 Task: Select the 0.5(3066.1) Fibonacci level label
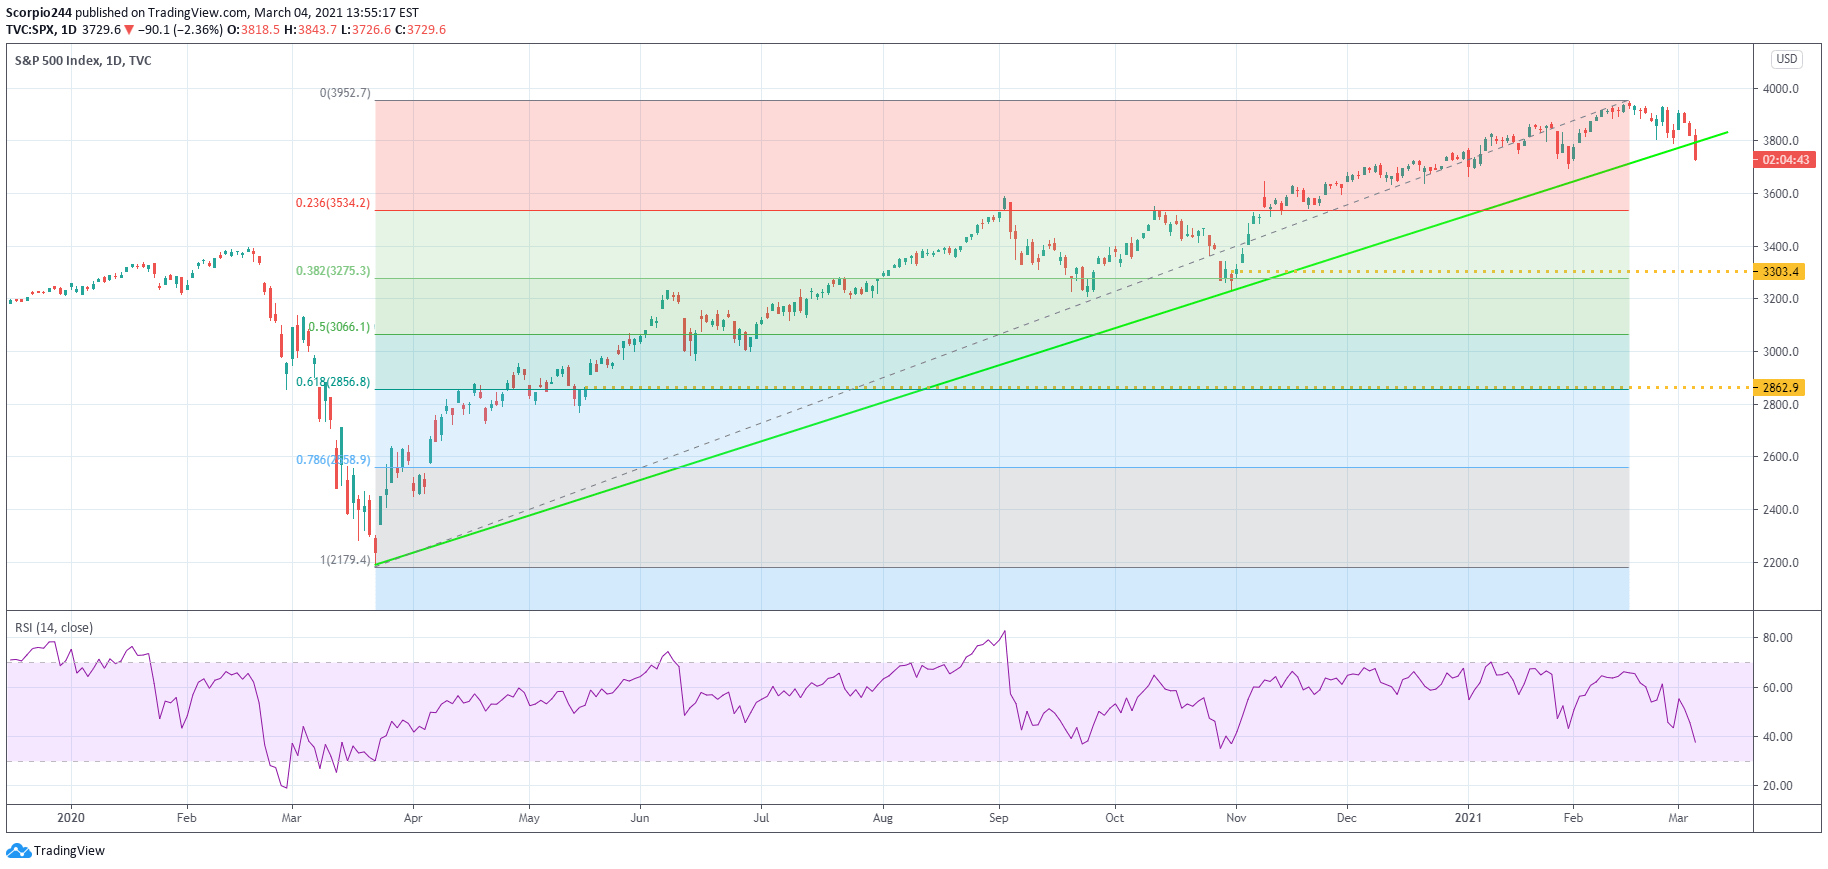[x=339, y=327]
